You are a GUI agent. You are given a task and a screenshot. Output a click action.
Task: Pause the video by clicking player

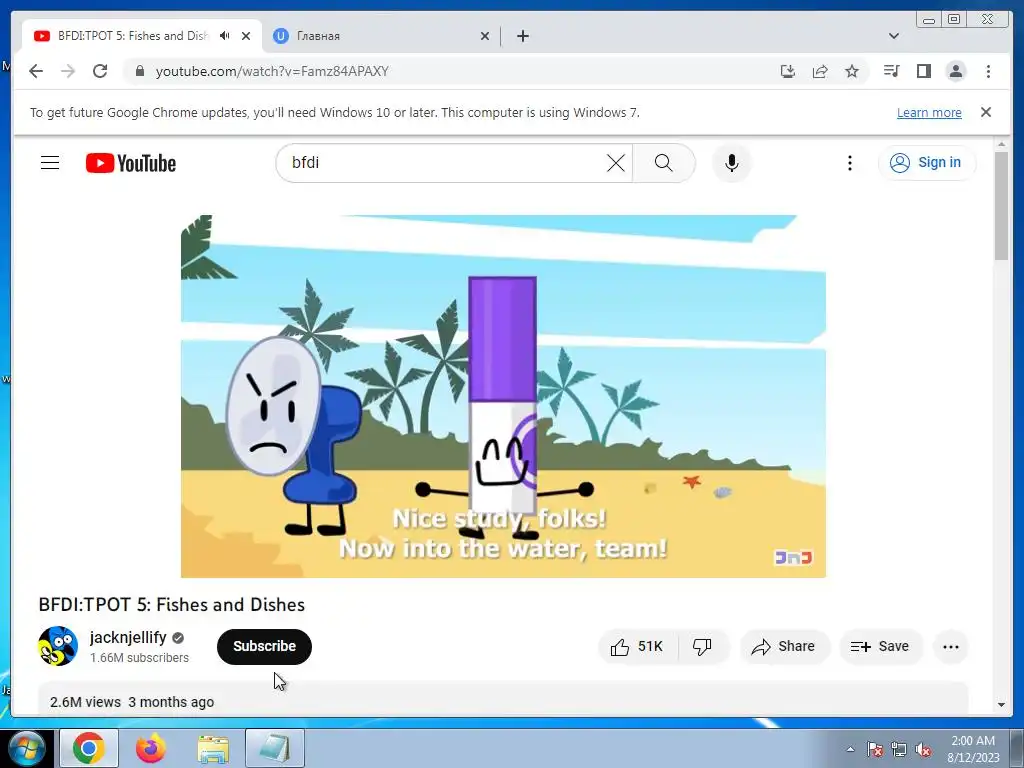click(x=503, y=396)
